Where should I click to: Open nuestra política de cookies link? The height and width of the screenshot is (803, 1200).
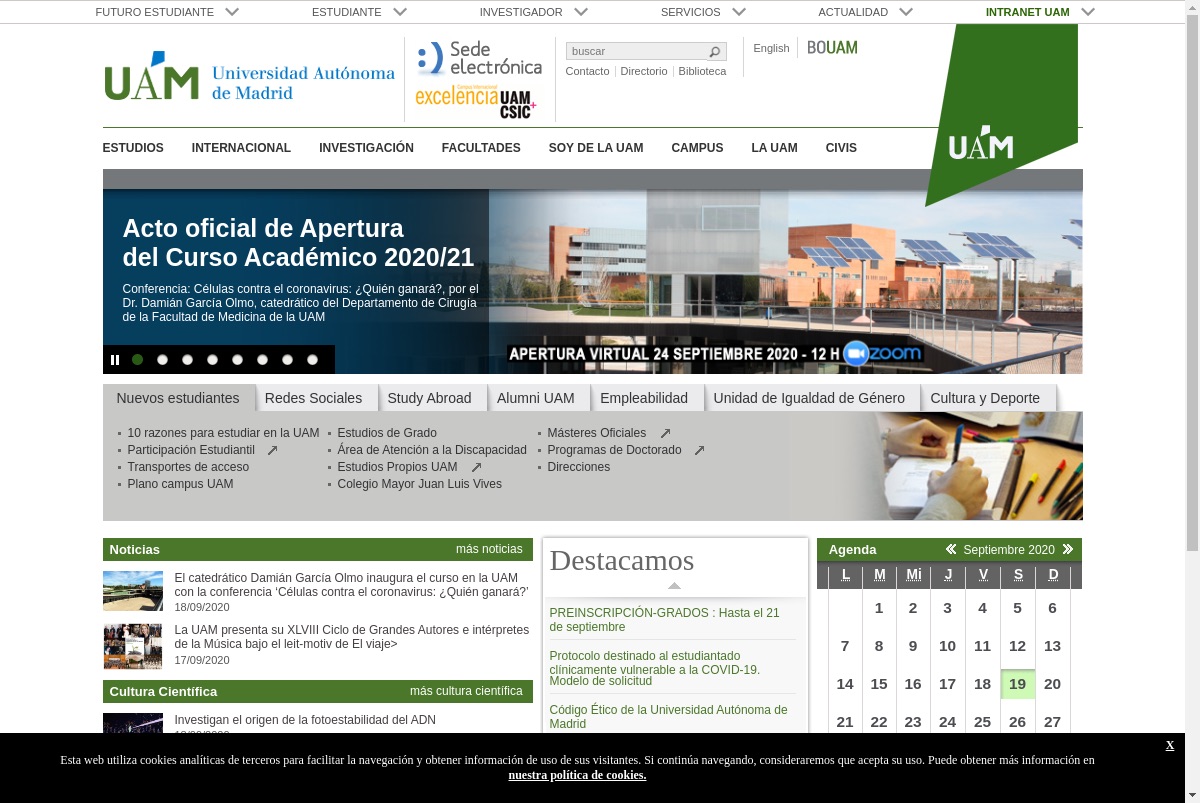tap(577, 775)
